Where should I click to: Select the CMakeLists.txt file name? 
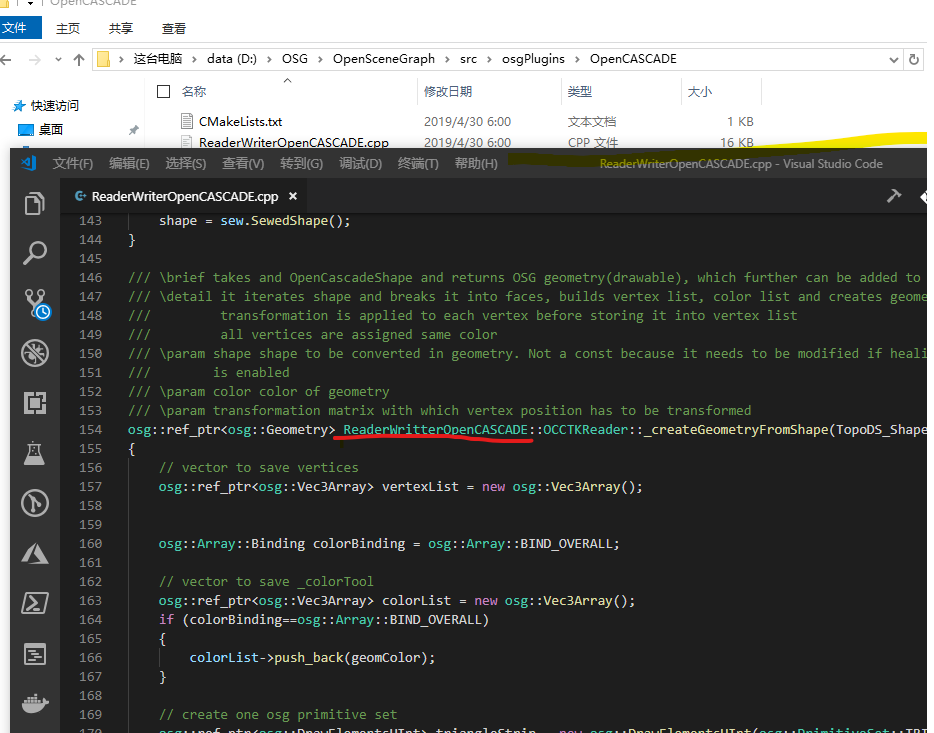point(241,121)
